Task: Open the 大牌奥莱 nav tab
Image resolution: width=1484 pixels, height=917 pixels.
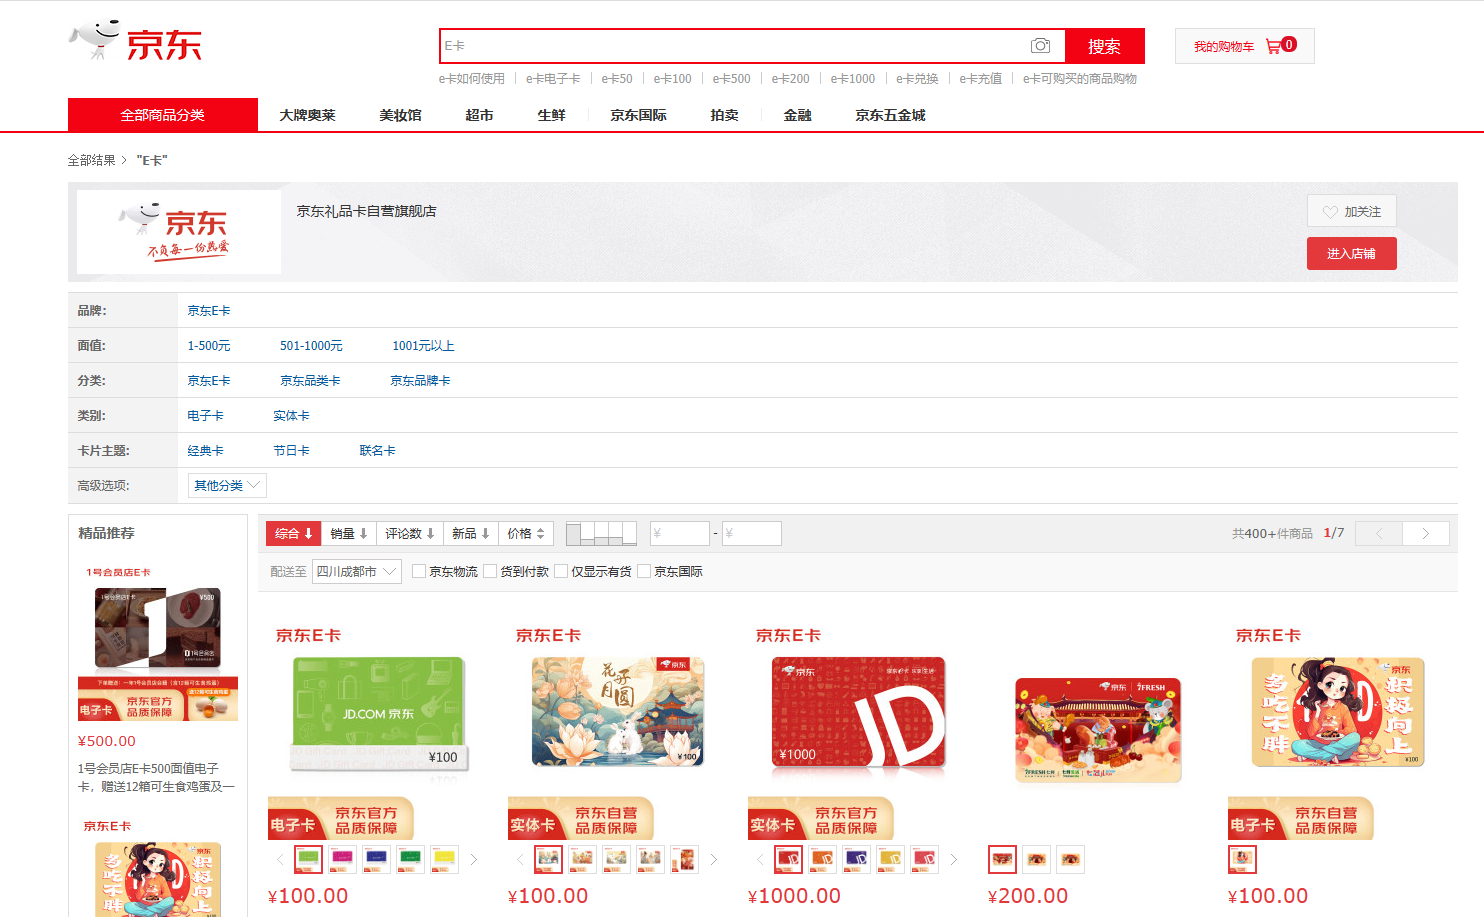Action: [307, 115]
